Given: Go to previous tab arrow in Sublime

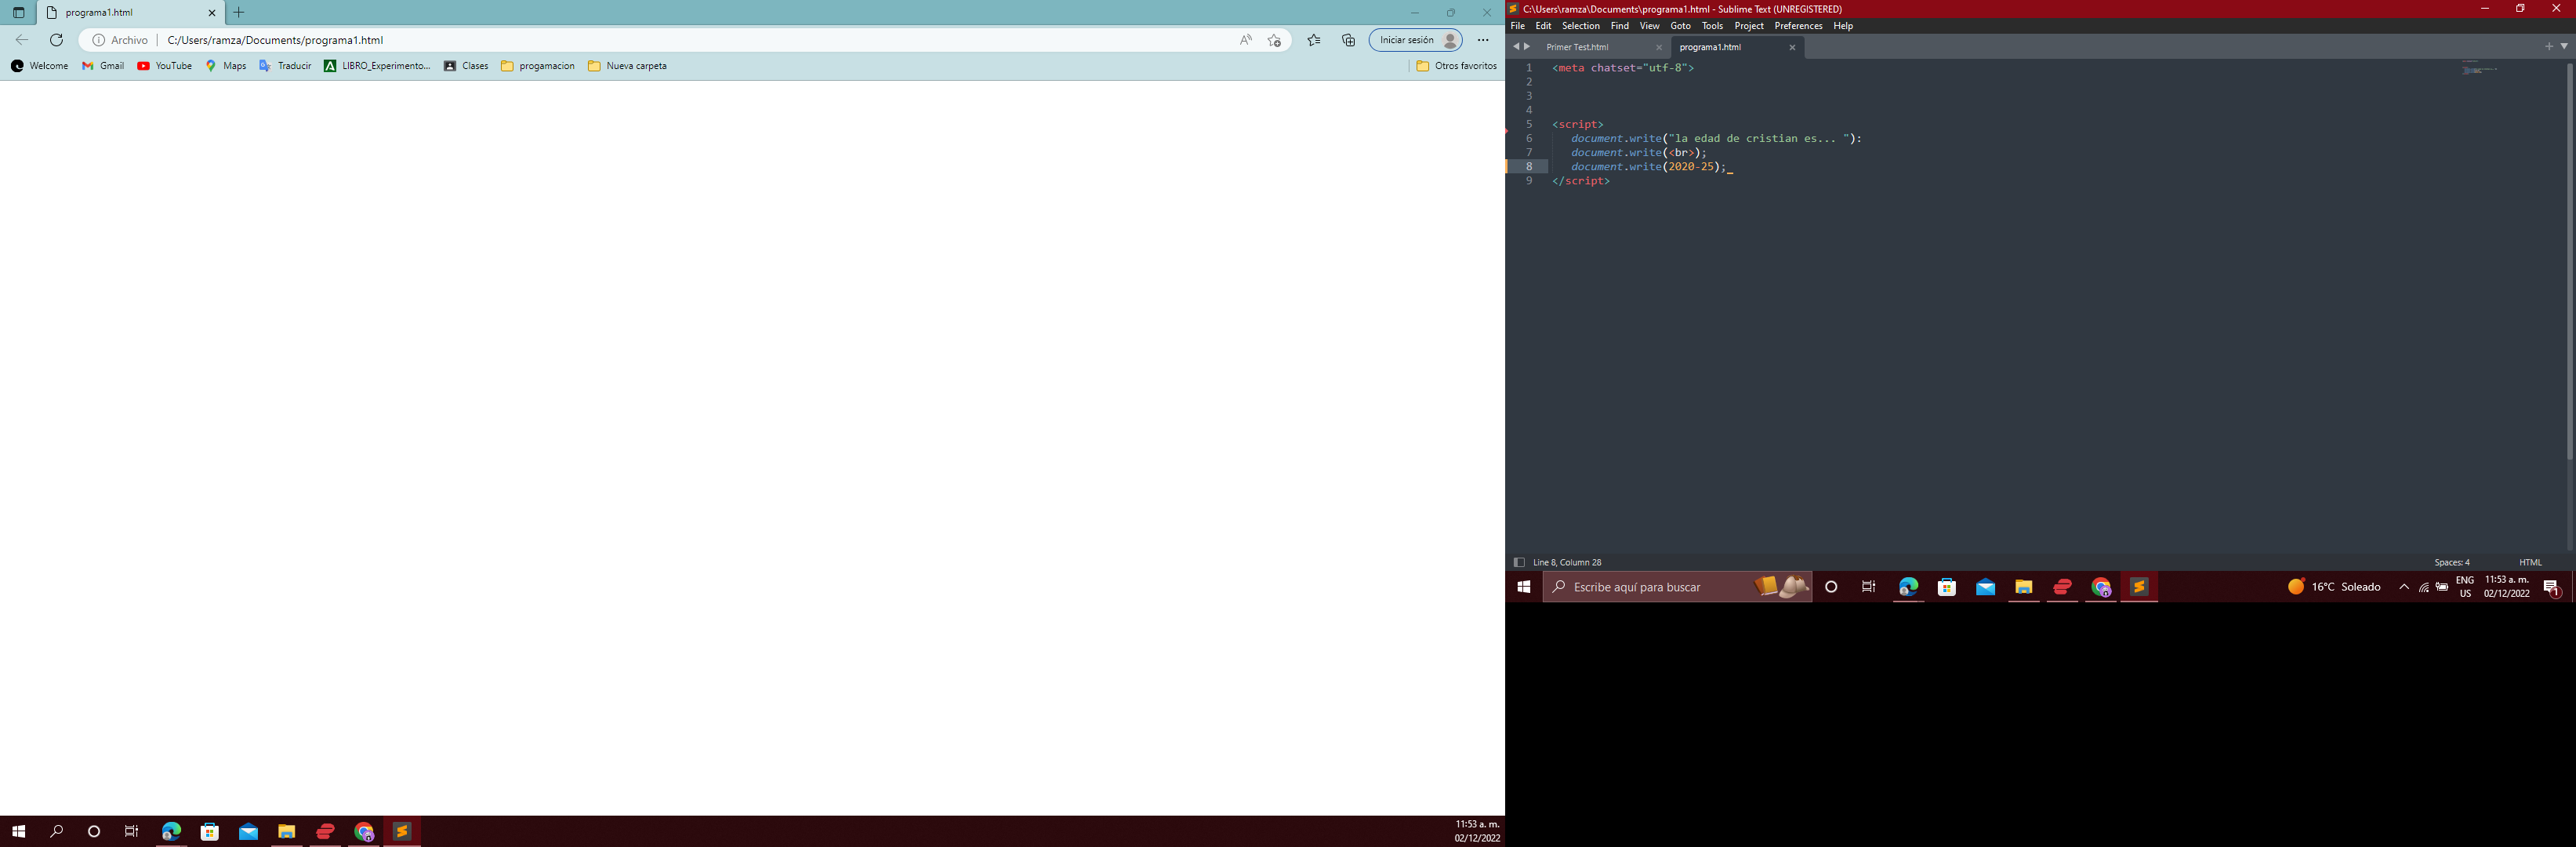Looking at the screenshot, I should coord(1515,46).
